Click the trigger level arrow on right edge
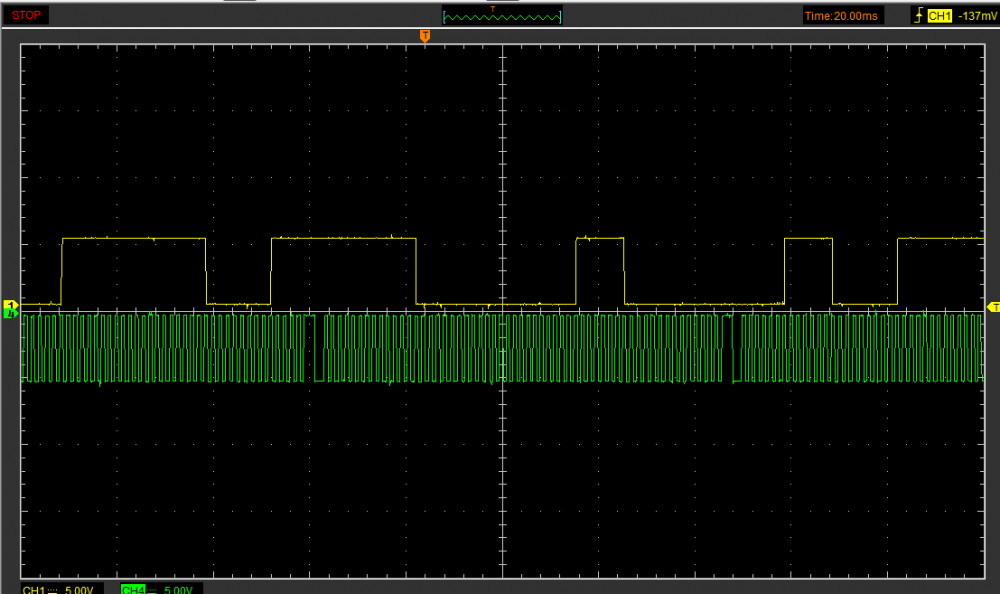 [992, 306]
